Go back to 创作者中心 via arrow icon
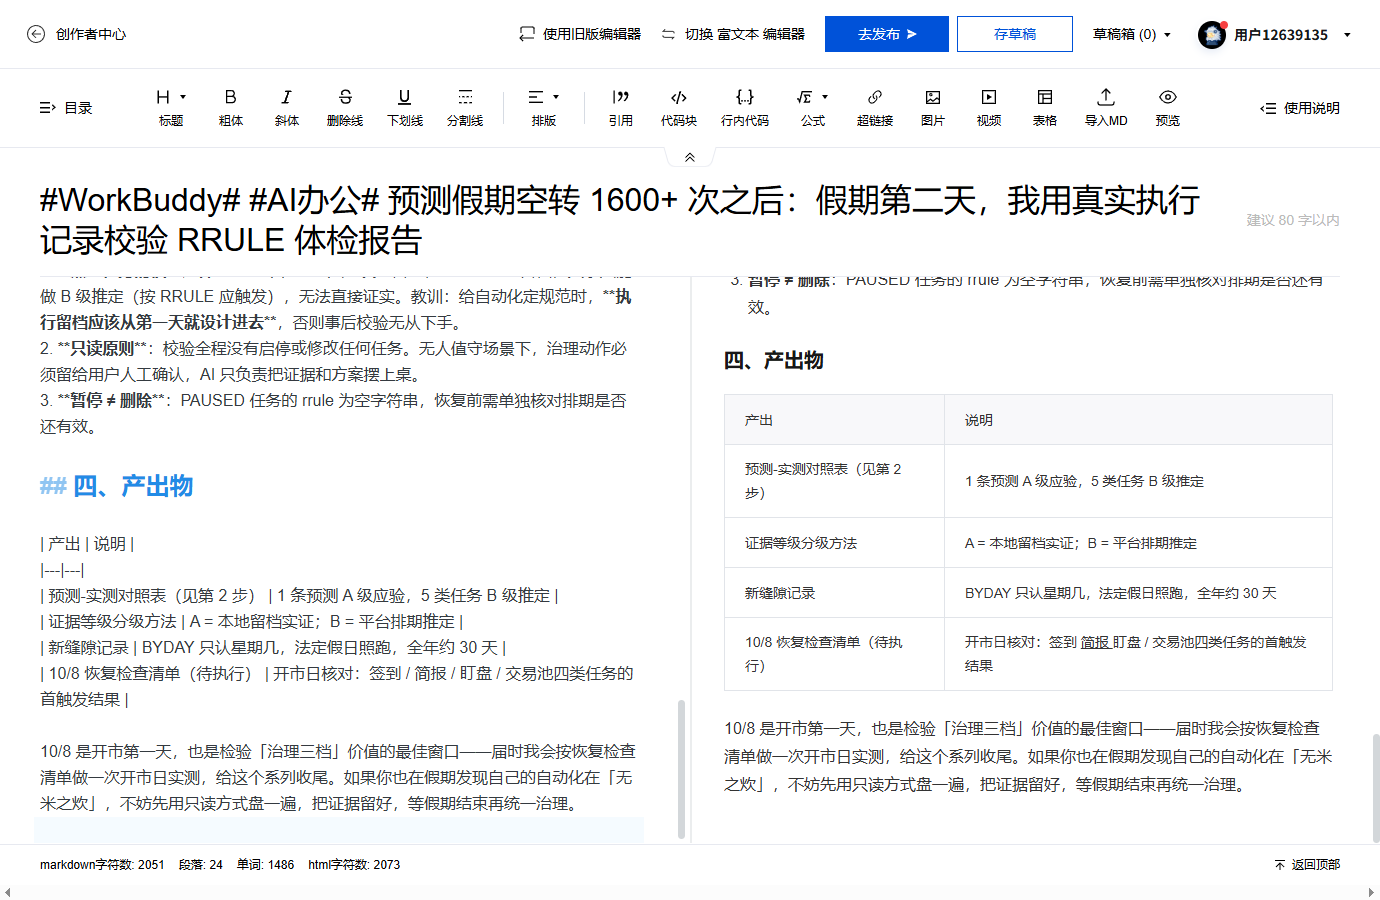The image size is (1380, 900). tap(36, 34)
